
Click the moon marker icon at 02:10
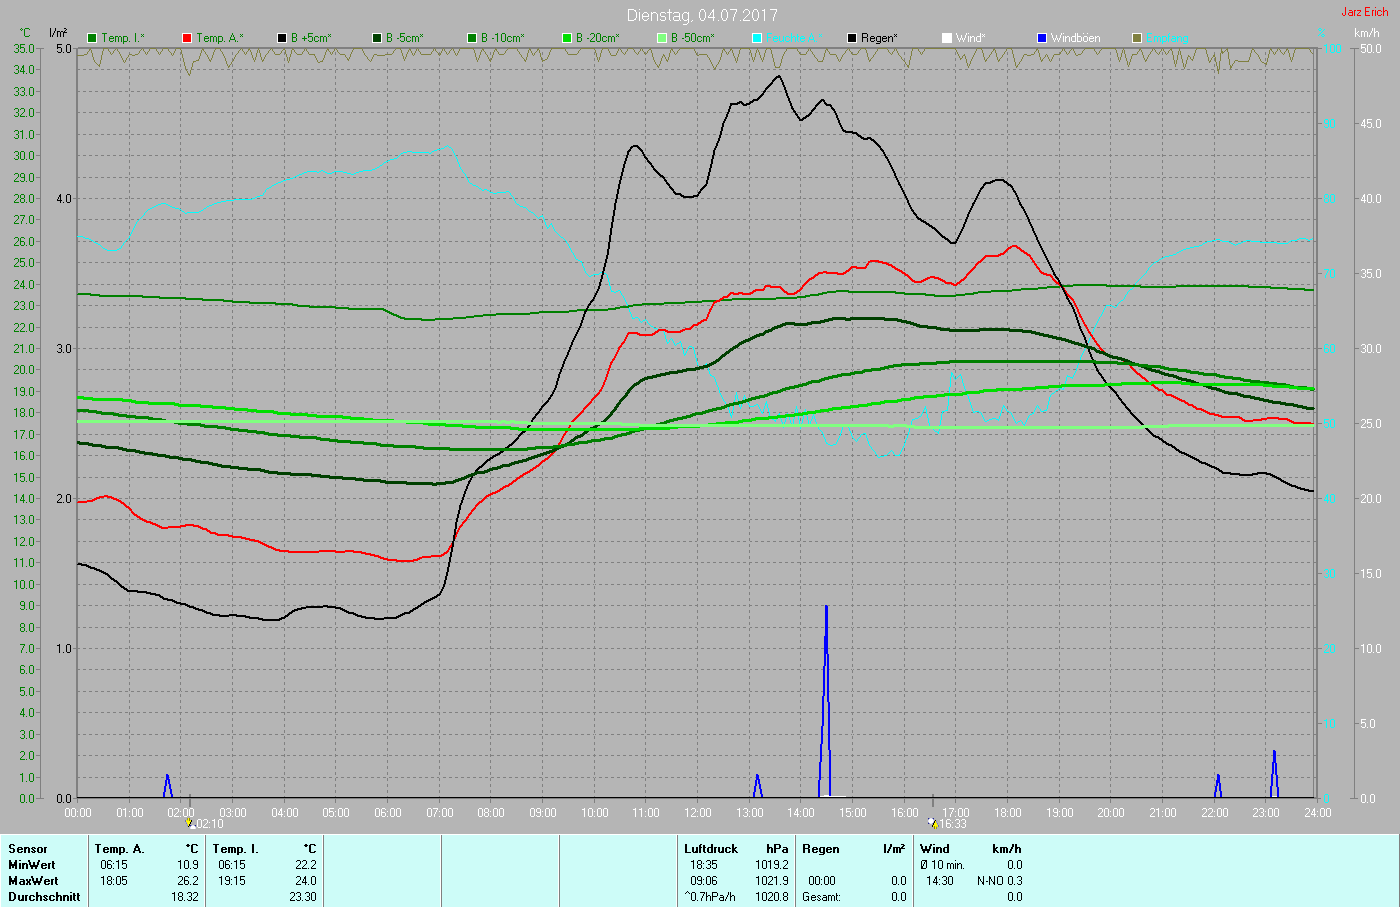(x=190, y=824)
